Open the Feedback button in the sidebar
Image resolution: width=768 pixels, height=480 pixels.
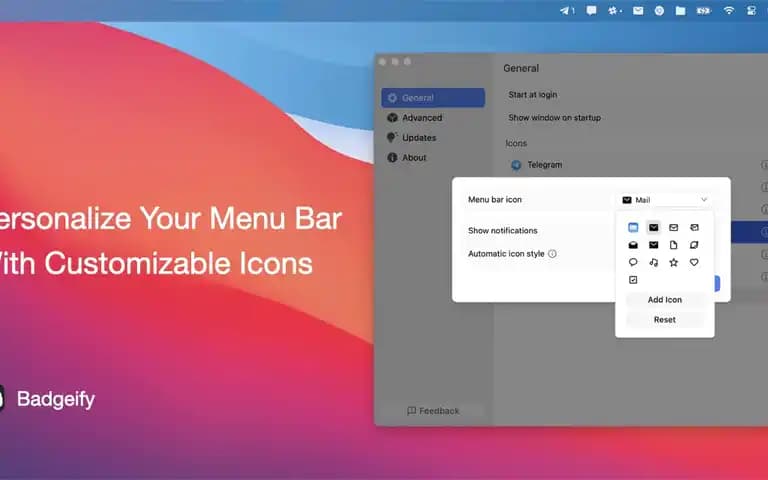[x=433, y=410]
